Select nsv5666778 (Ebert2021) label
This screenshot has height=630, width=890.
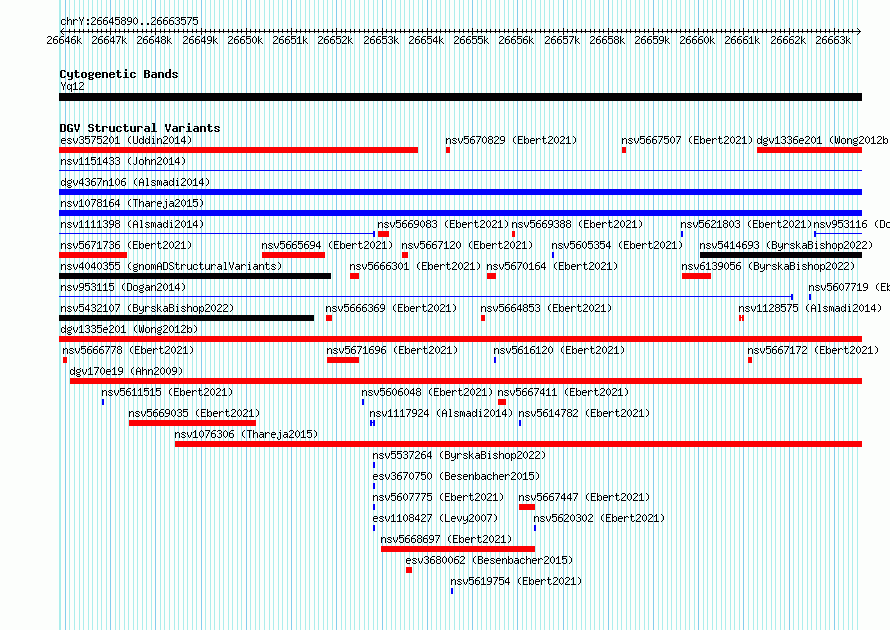point(128,350)
